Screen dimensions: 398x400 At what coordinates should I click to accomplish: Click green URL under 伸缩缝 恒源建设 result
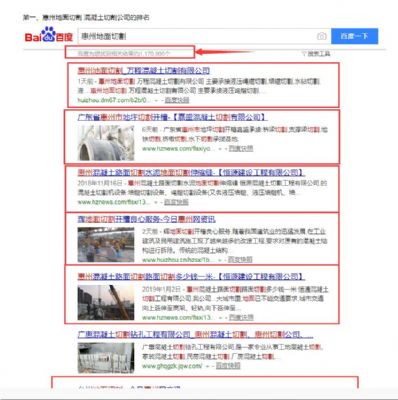(x=114, y=202)
